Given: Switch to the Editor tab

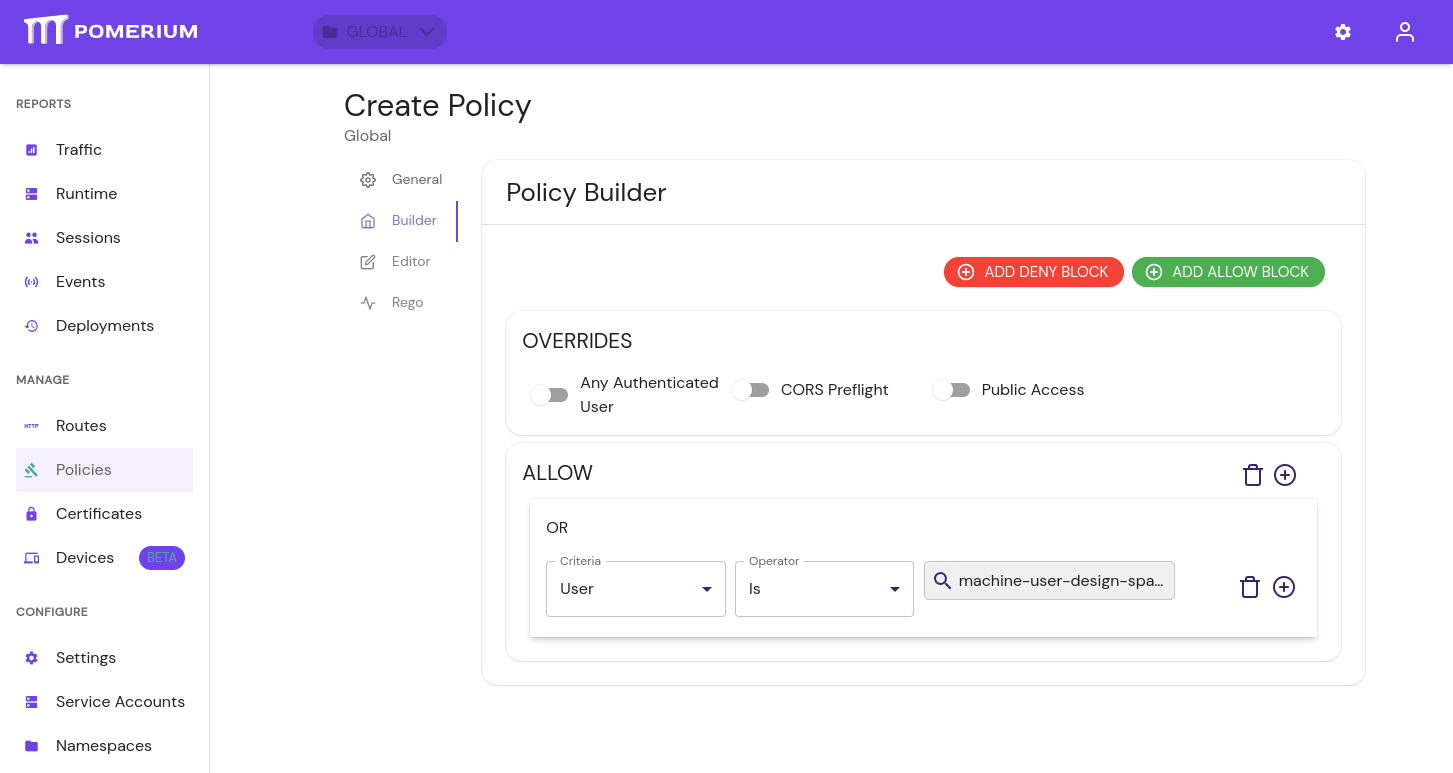Looking at the screenshot, I should [x=409, y=261].
